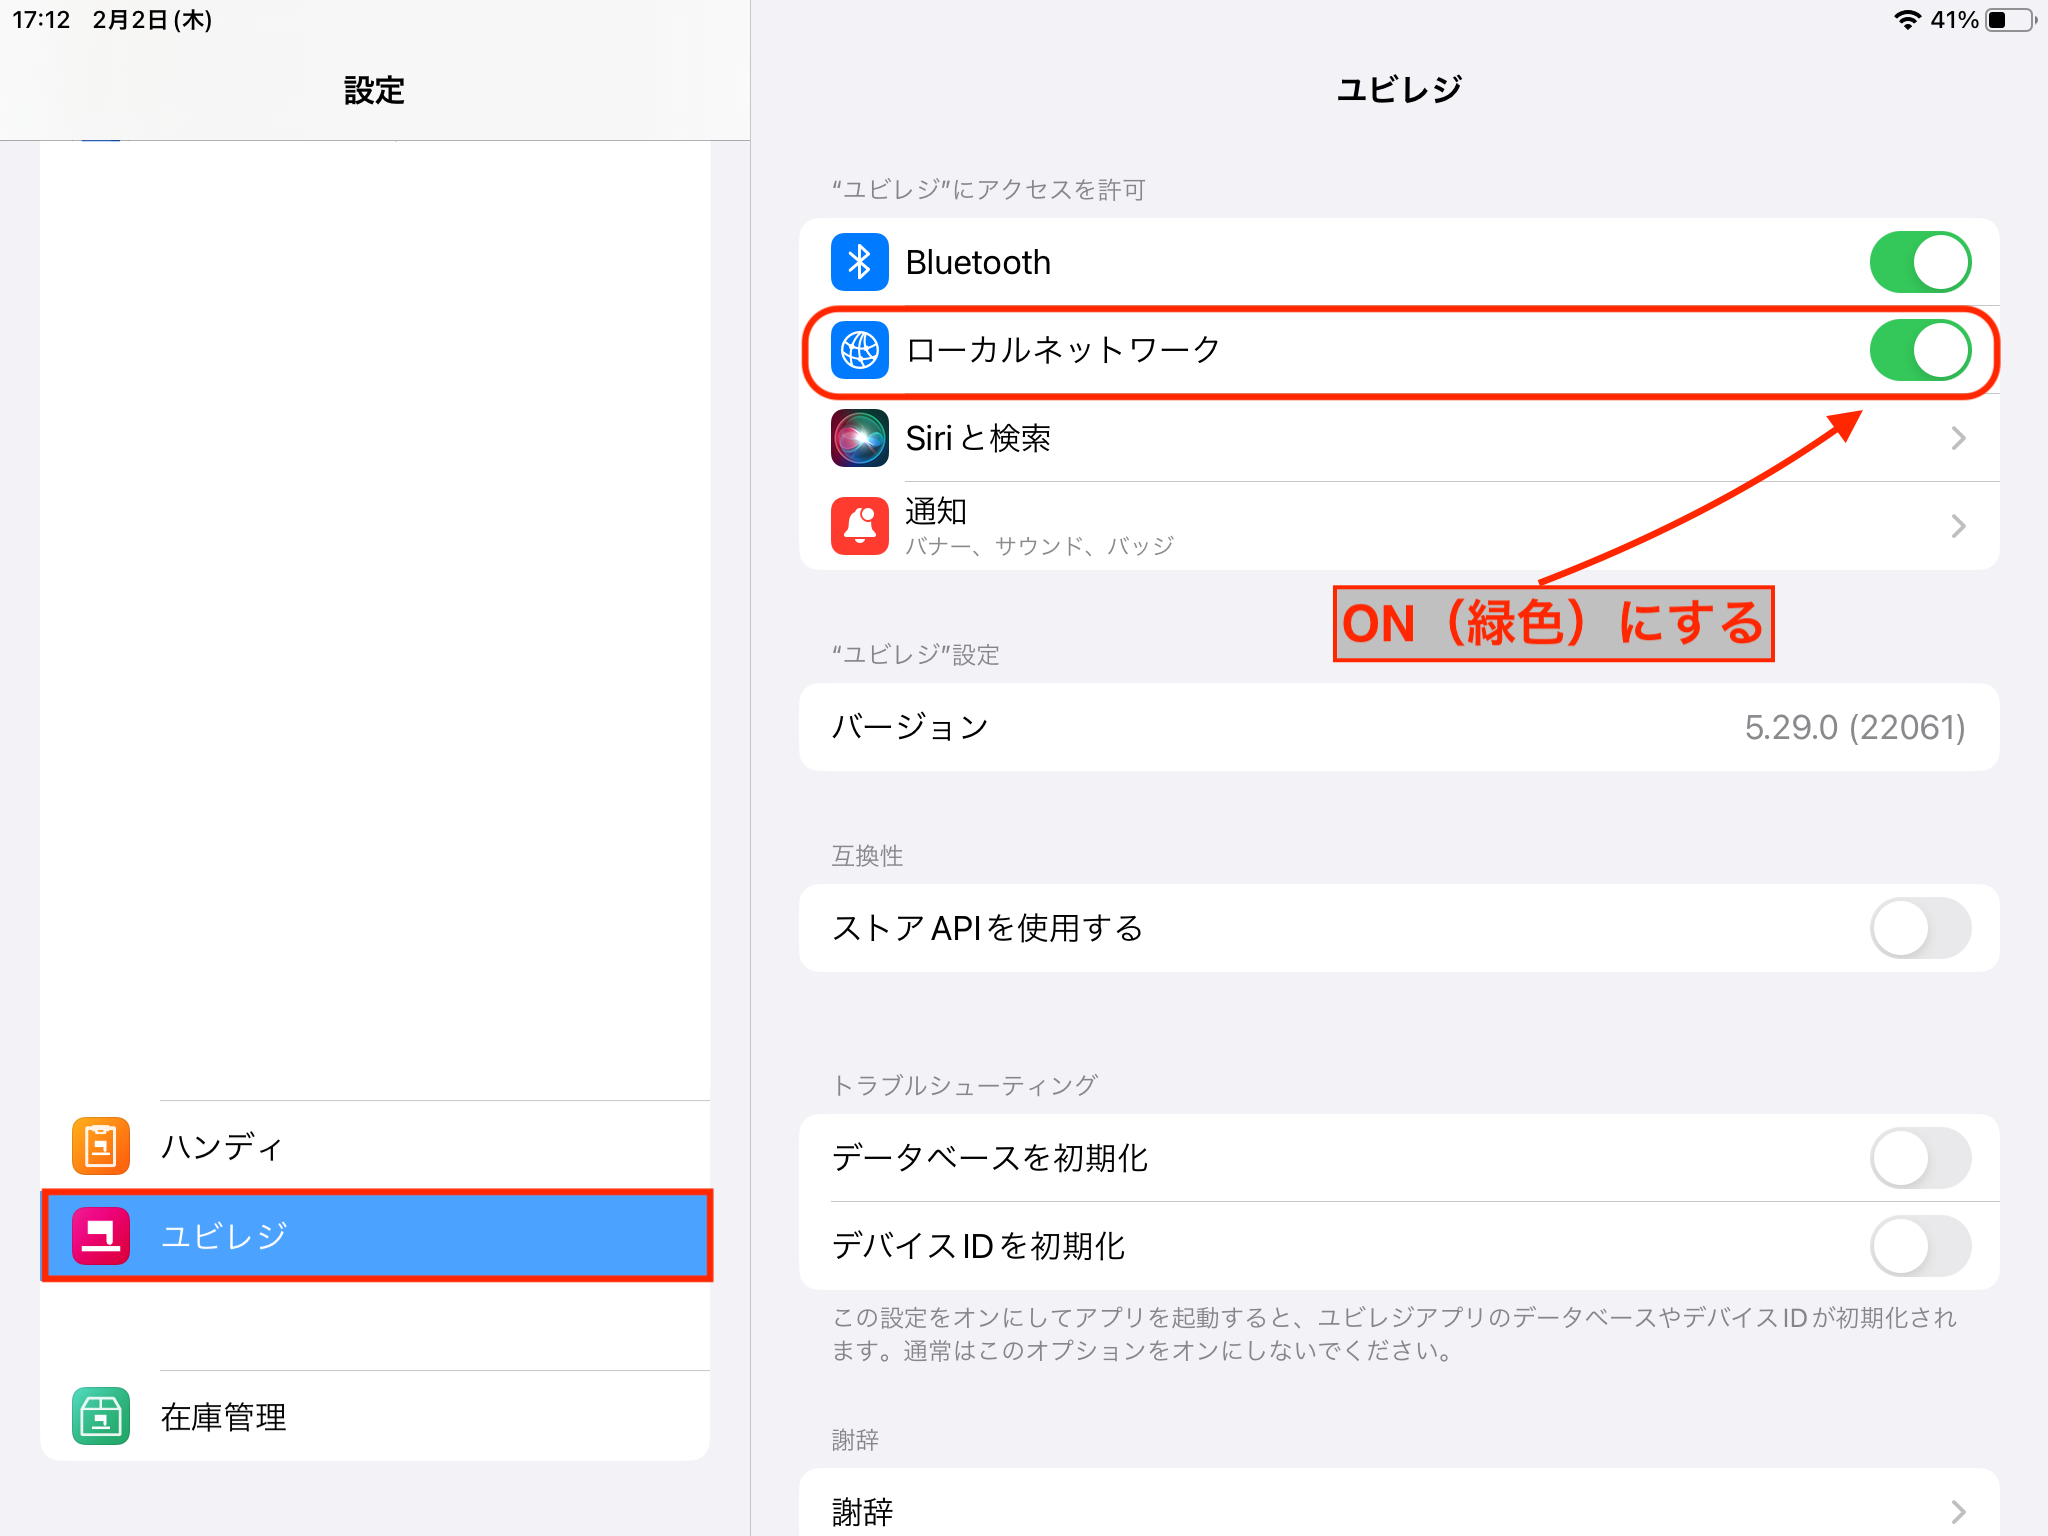Tap the Wi-Fi status icon
Screen dimensions: 2048x1536
tap(1908, 20)
